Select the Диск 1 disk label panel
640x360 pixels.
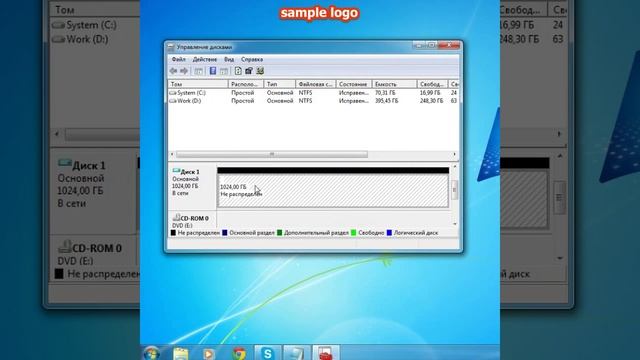(192, 187)
